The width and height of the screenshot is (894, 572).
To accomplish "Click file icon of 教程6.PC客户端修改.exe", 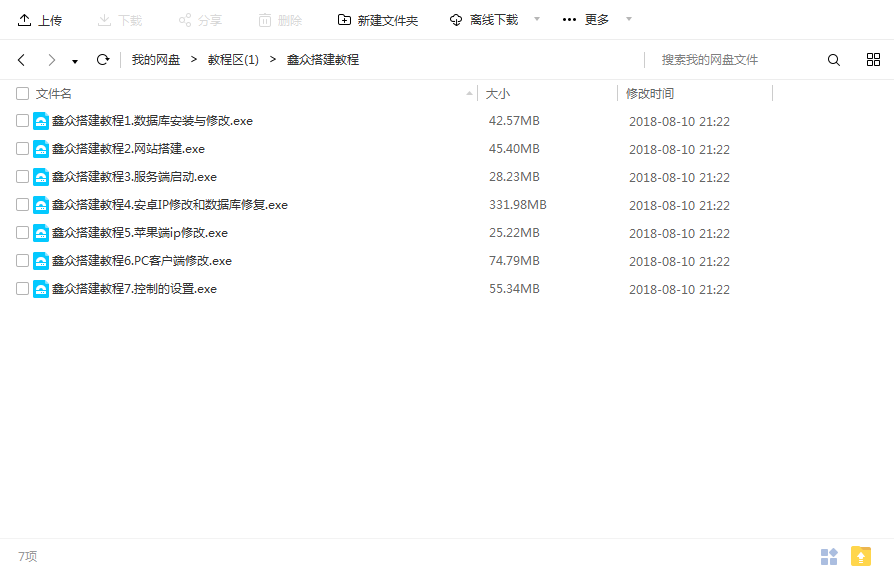I will pyautogui.click(x=40, y=261).
